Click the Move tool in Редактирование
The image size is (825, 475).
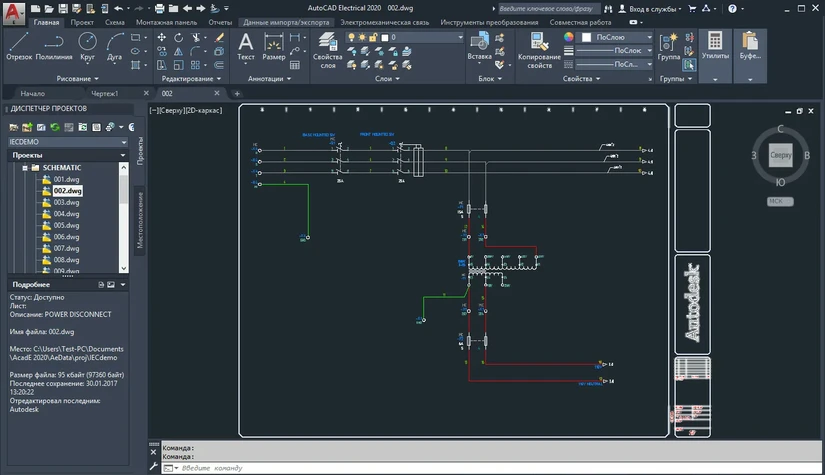(162, 37)
